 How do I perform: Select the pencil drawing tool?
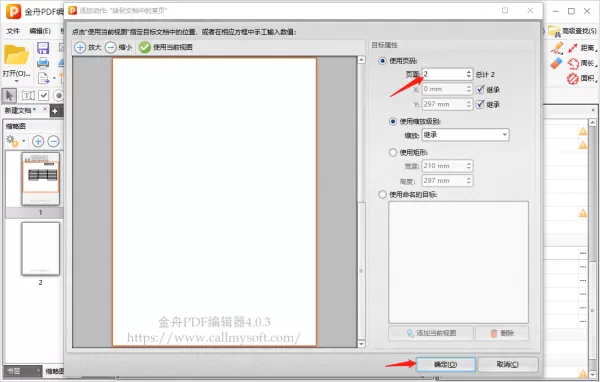557,48
